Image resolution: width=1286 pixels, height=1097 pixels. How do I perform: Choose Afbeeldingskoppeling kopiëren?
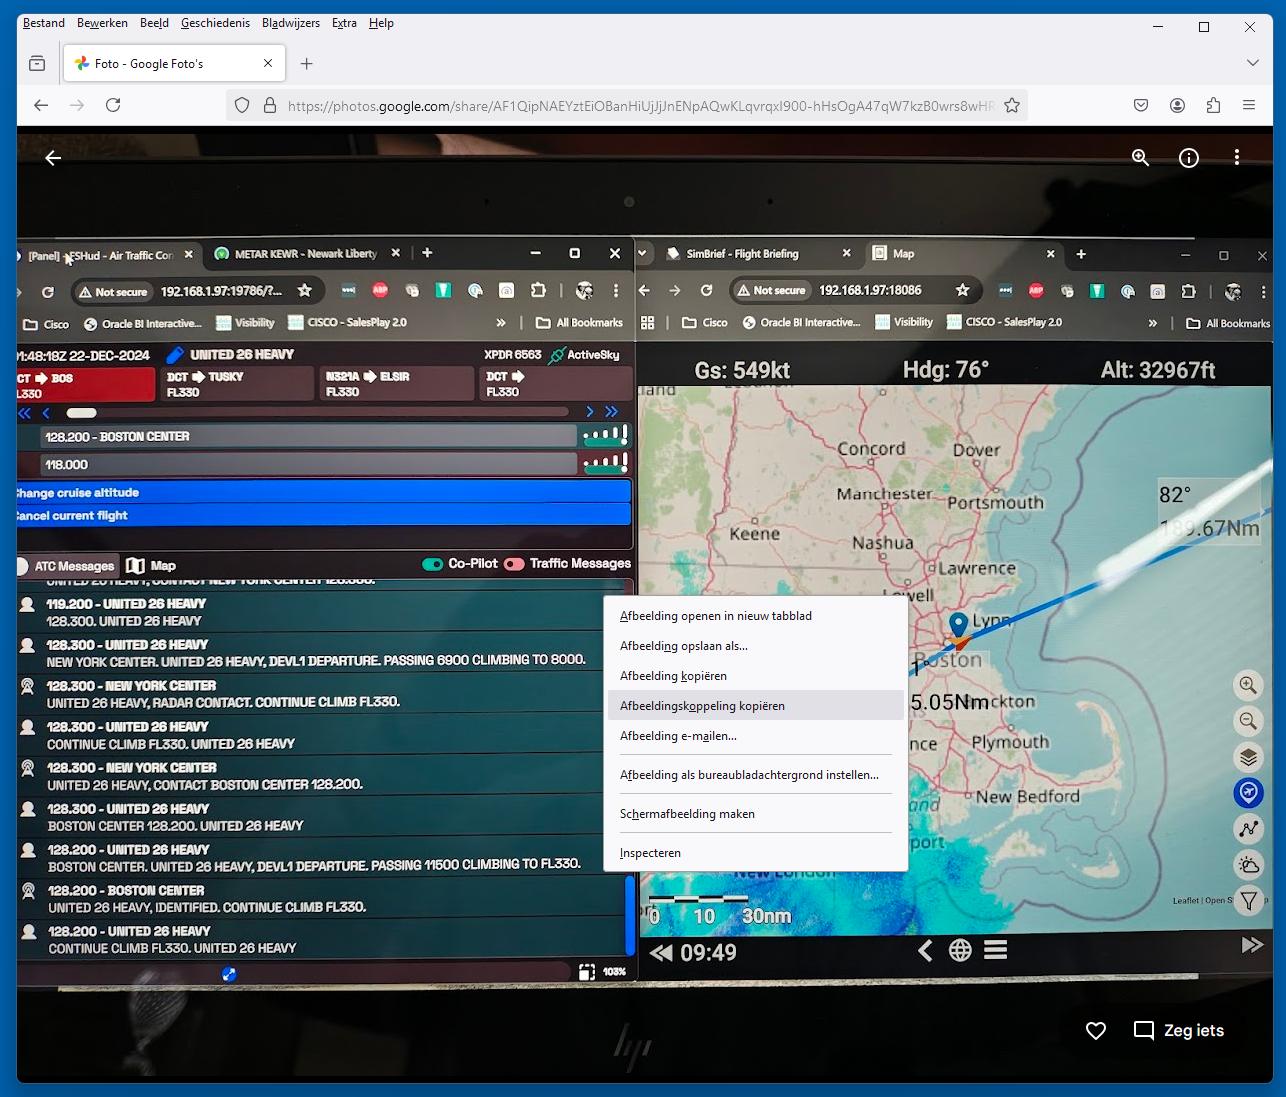click(756, 706)
